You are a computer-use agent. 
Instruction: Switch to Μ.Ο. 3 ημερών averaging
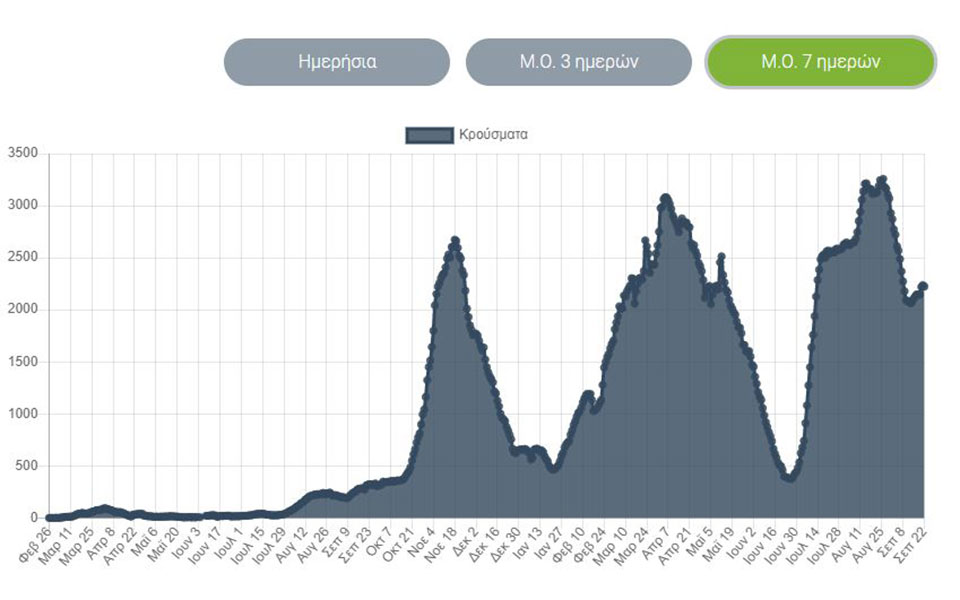pyautogui.click(x=577, y=61)
